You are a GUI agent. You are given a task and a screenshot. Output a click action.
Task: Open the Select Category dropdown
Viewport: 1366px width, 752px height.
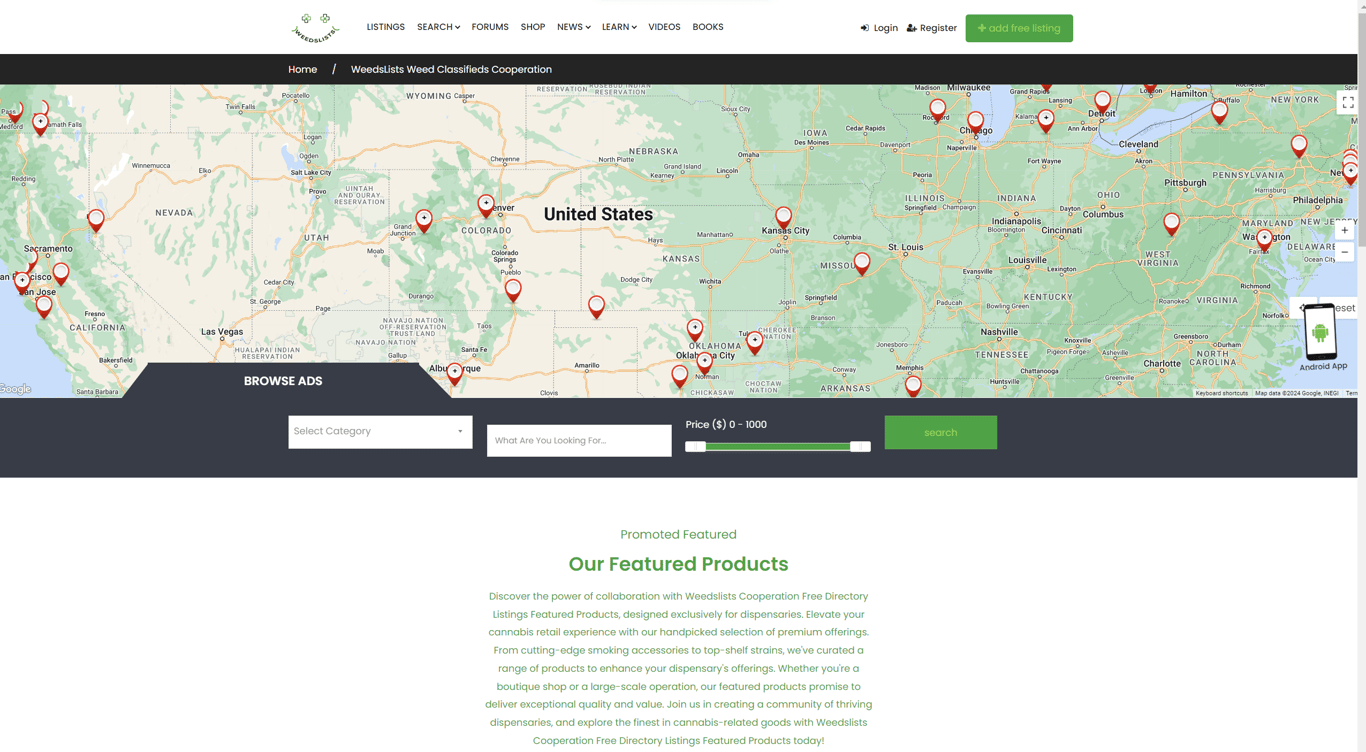[x=380, y=432]
